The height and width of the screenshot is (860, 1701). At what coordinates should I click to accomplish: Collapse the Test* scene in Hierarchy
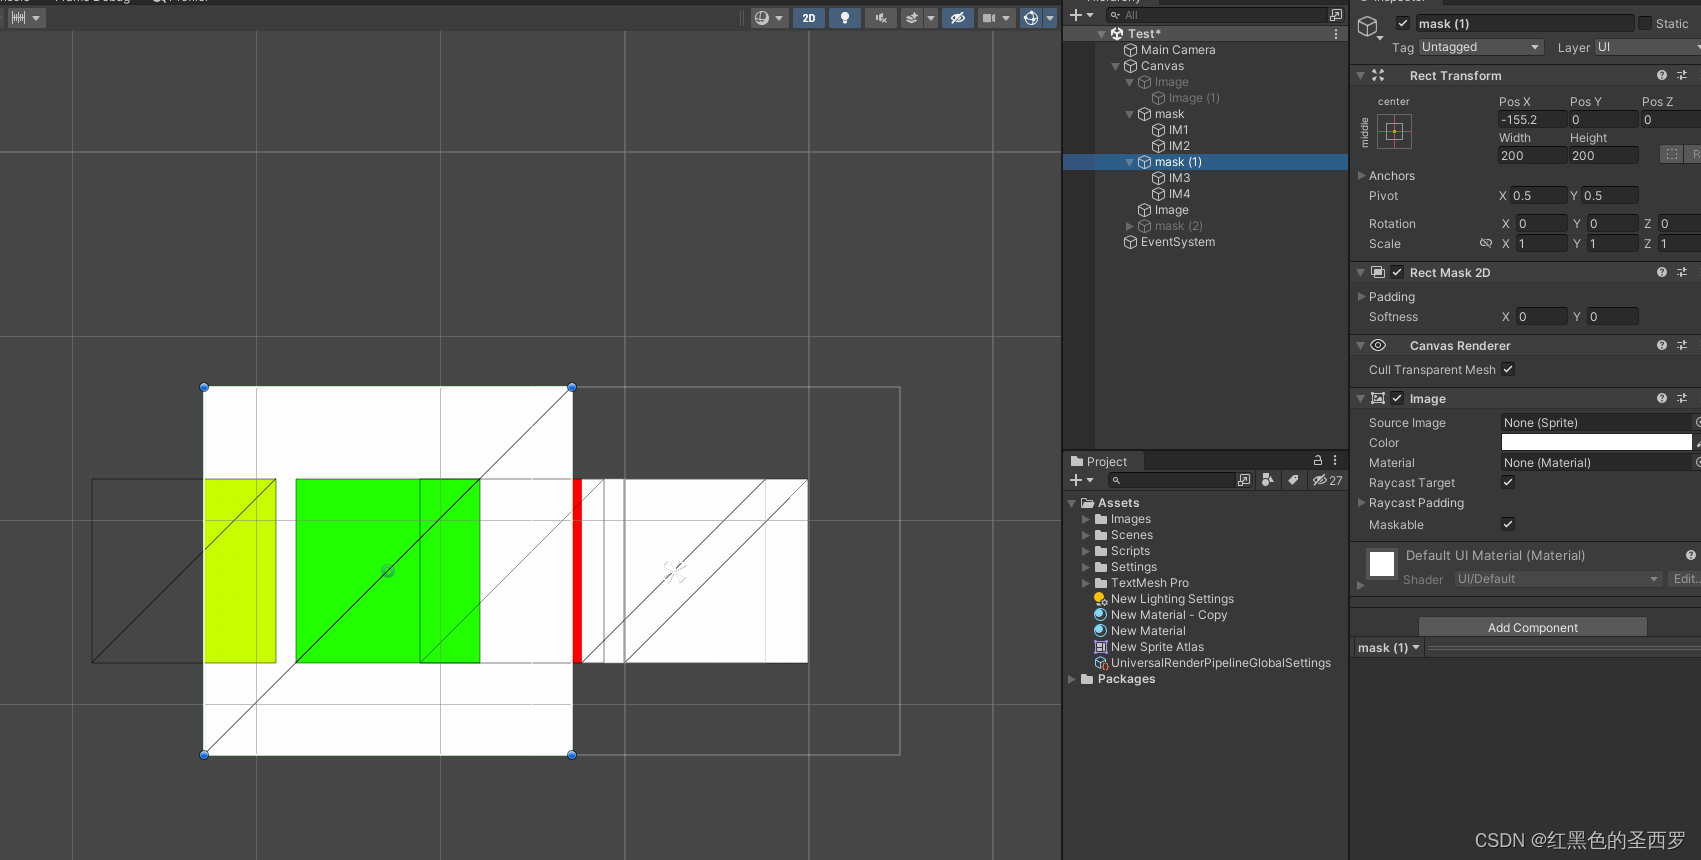click(1102, 34)
